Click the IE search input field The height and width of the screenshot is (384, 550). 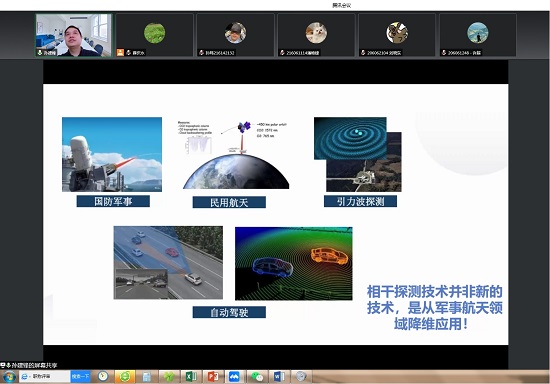pyautogui.click(x=45, y=376)
